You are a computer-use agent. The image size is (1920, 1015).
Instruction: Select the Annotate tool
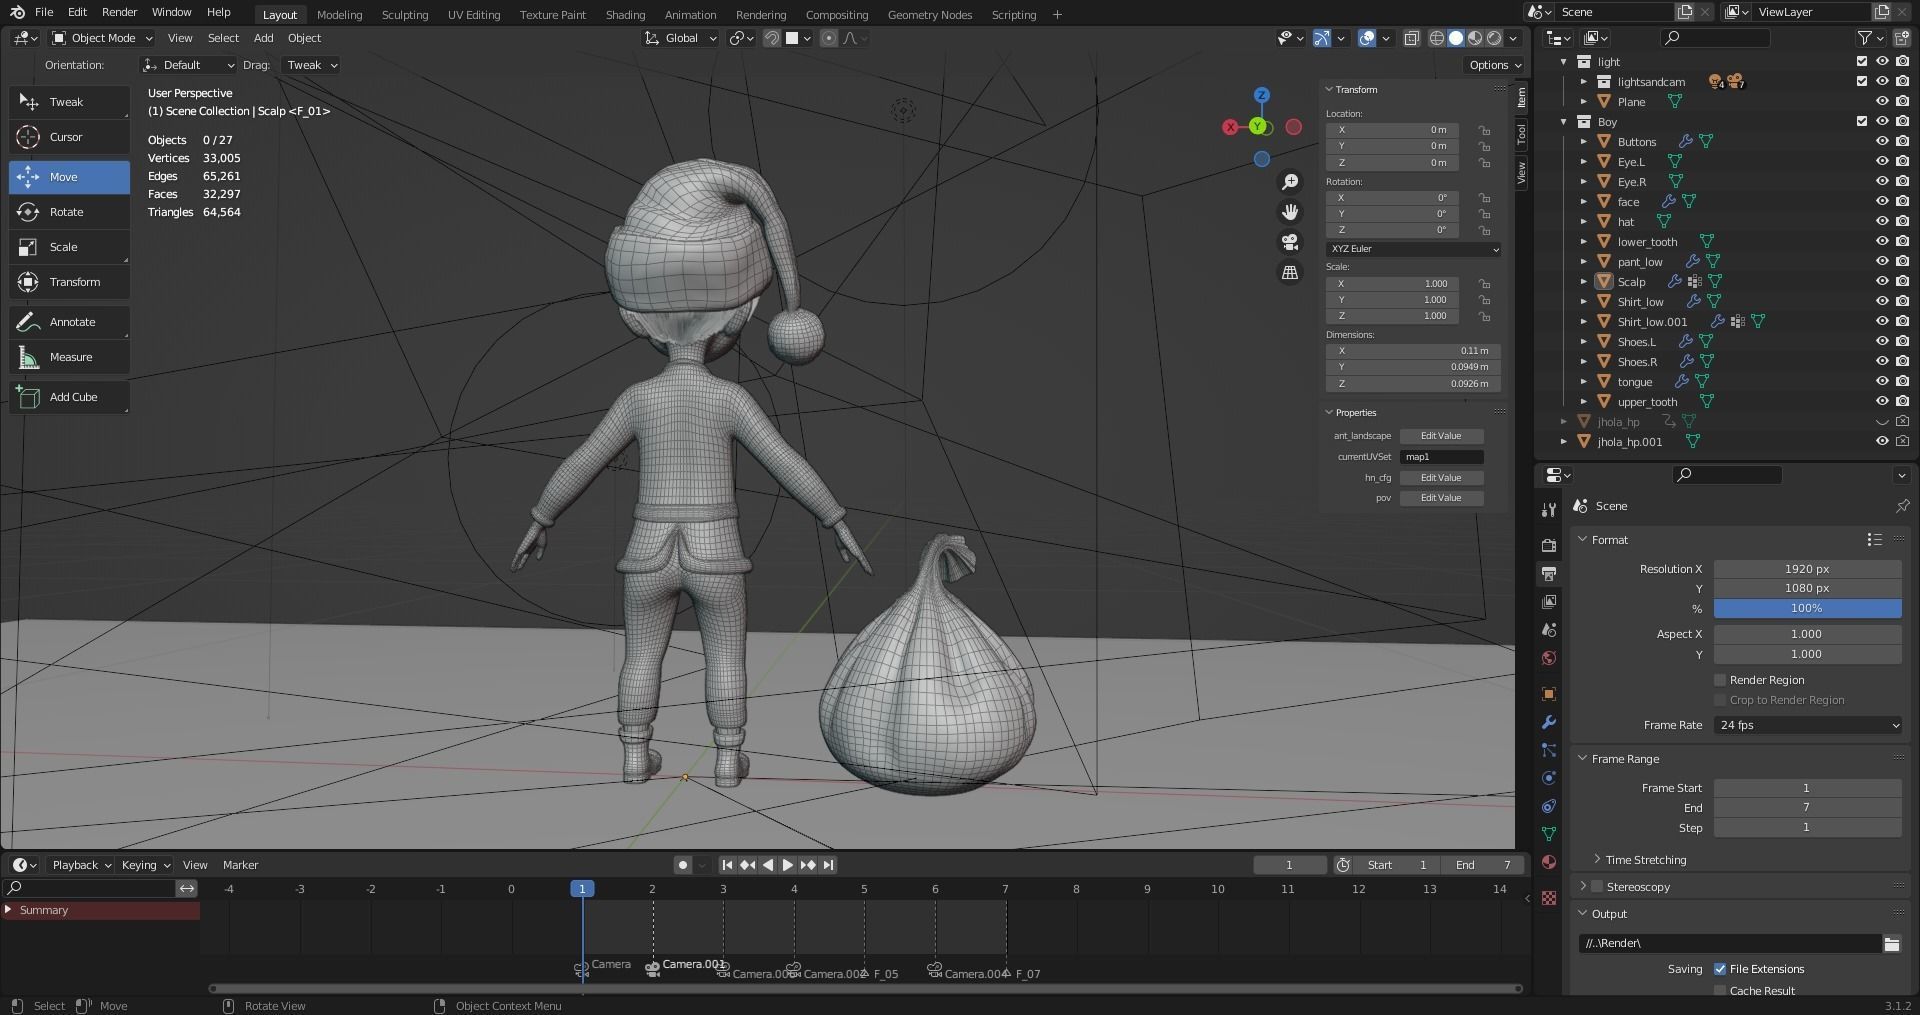coord(70,322)
